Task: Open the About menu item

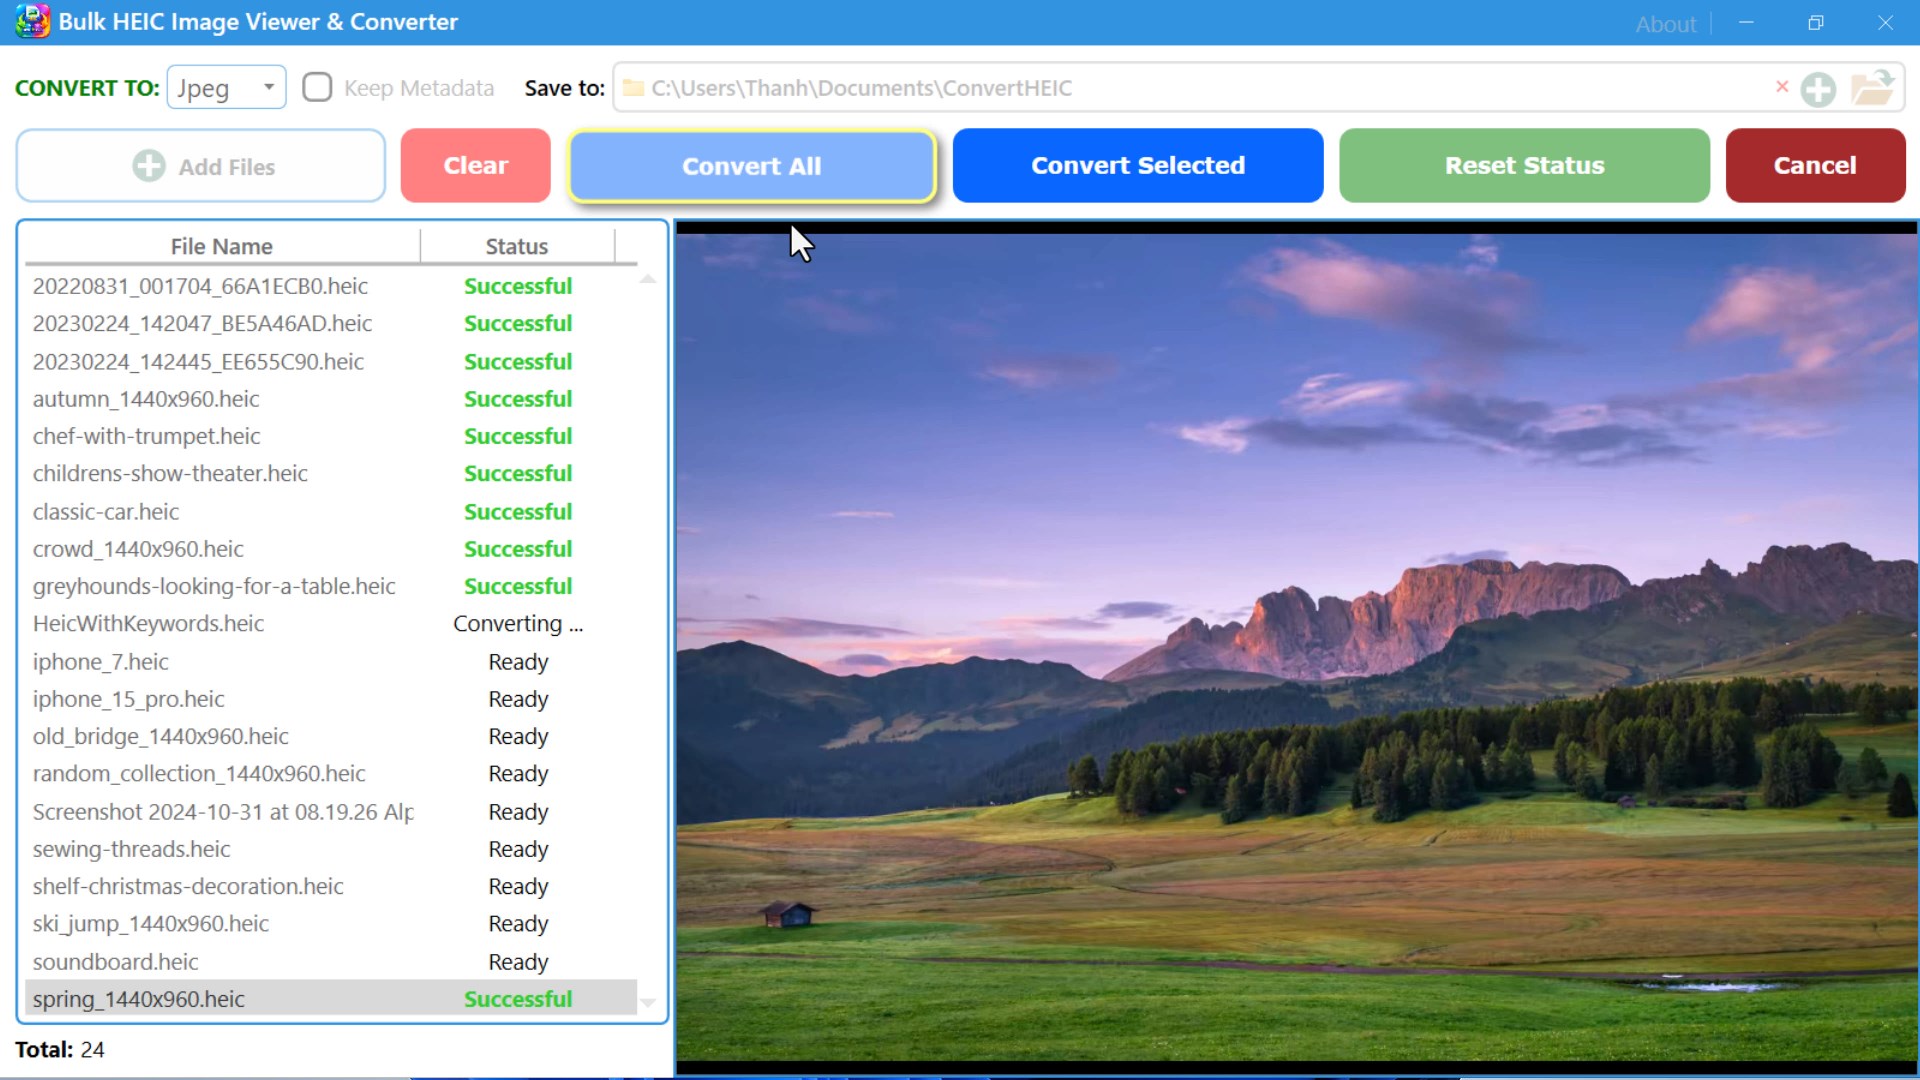Action: point(1665,24)
